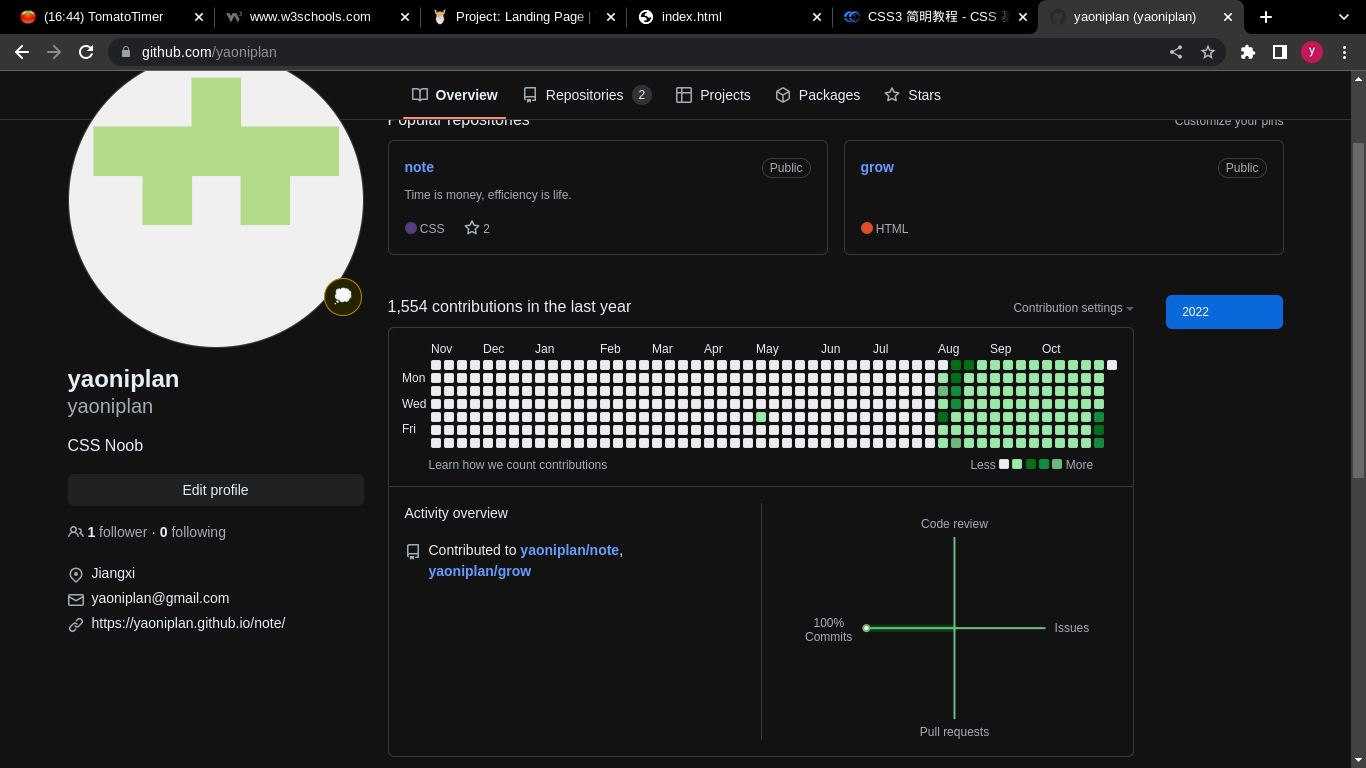1366x768 pixels.
Task: Click the share page icon in address bar
Action: tap(1176, 52)
